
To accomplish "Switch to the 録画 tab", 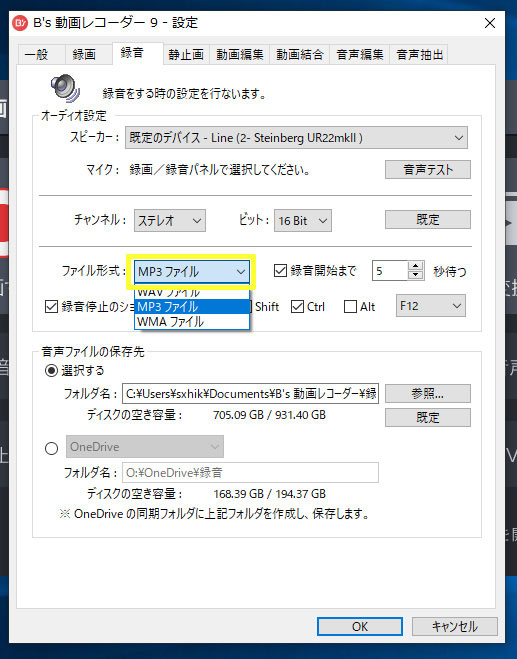I will (84, 55).
